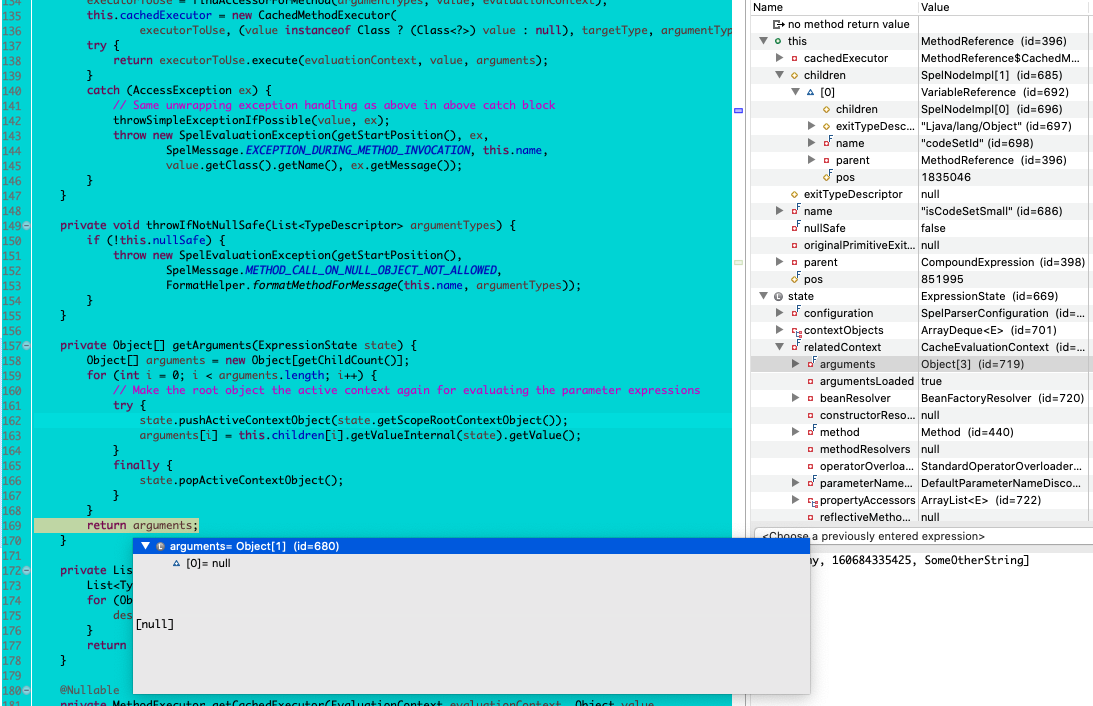Click the argumentsLoaded field icon
Viewport: 1093px width, 706px height.
point(811,381)
